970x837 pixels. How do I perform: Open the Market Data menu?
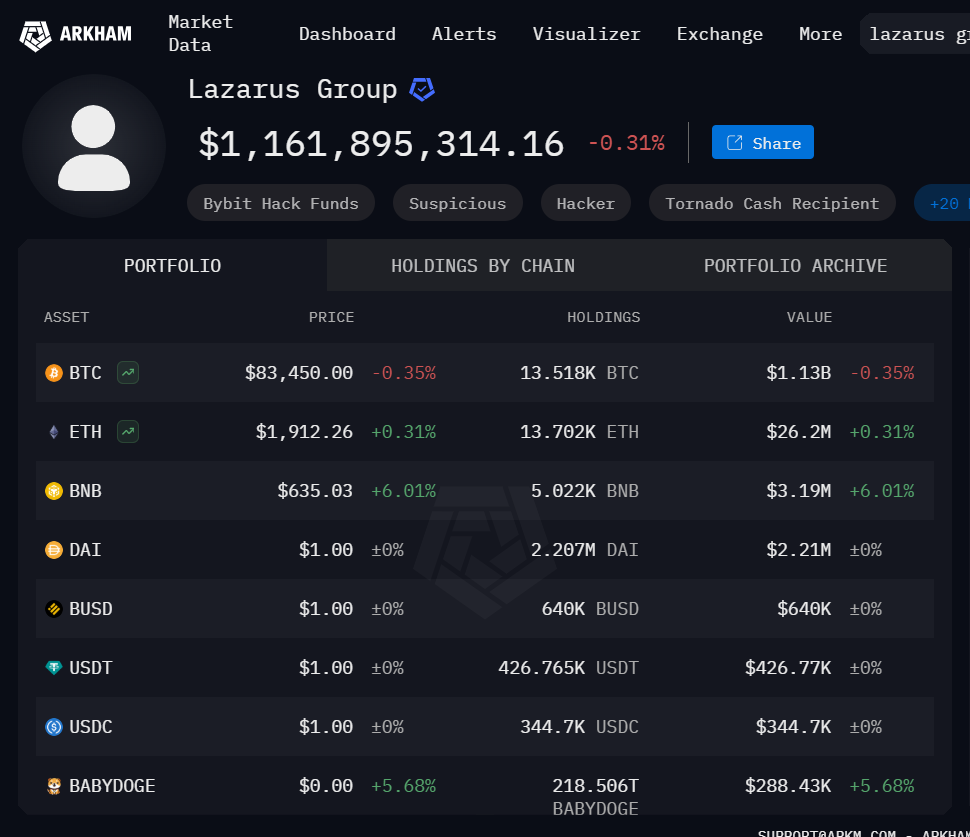(200, 34)
